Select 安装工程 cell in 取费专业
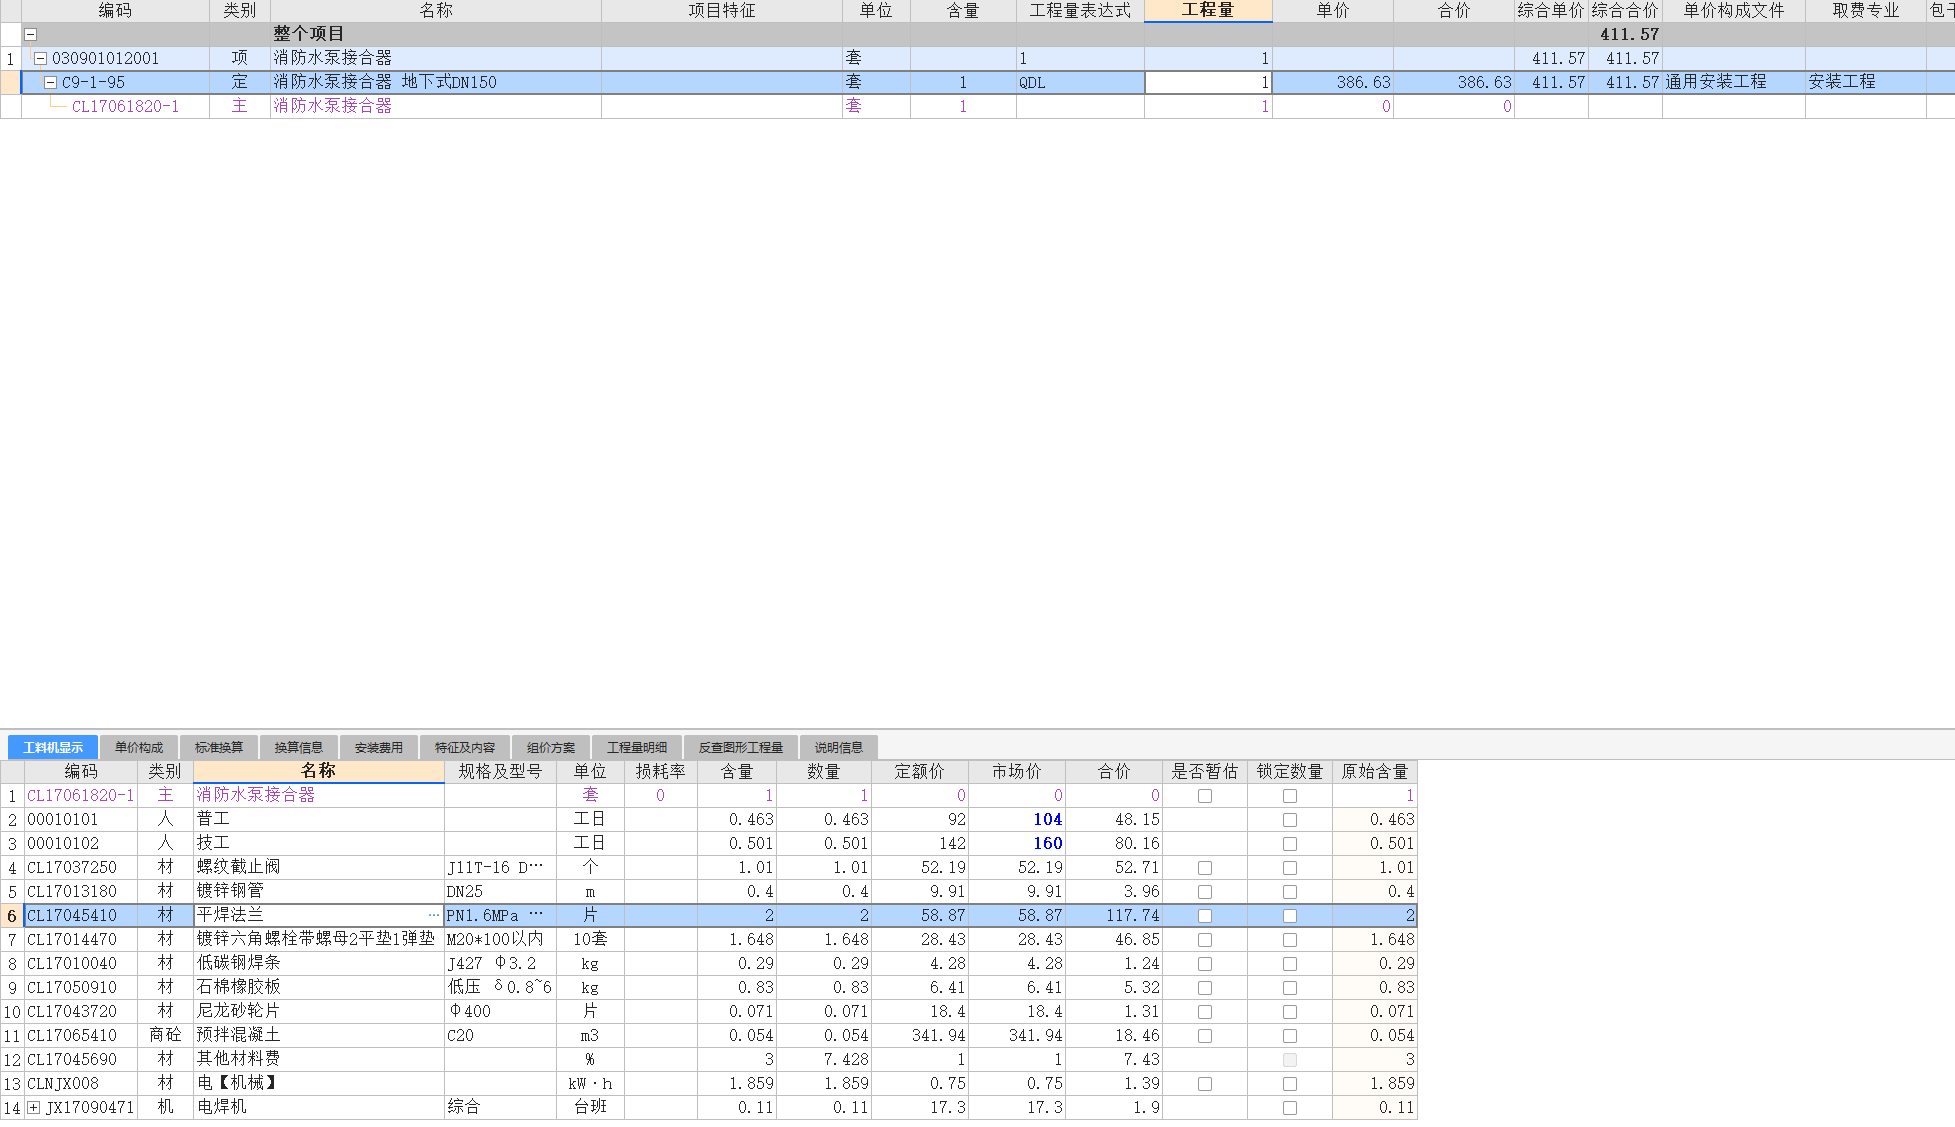Image resolution: width=1955 pixels, height=1127 pixels. point(1866,82)
